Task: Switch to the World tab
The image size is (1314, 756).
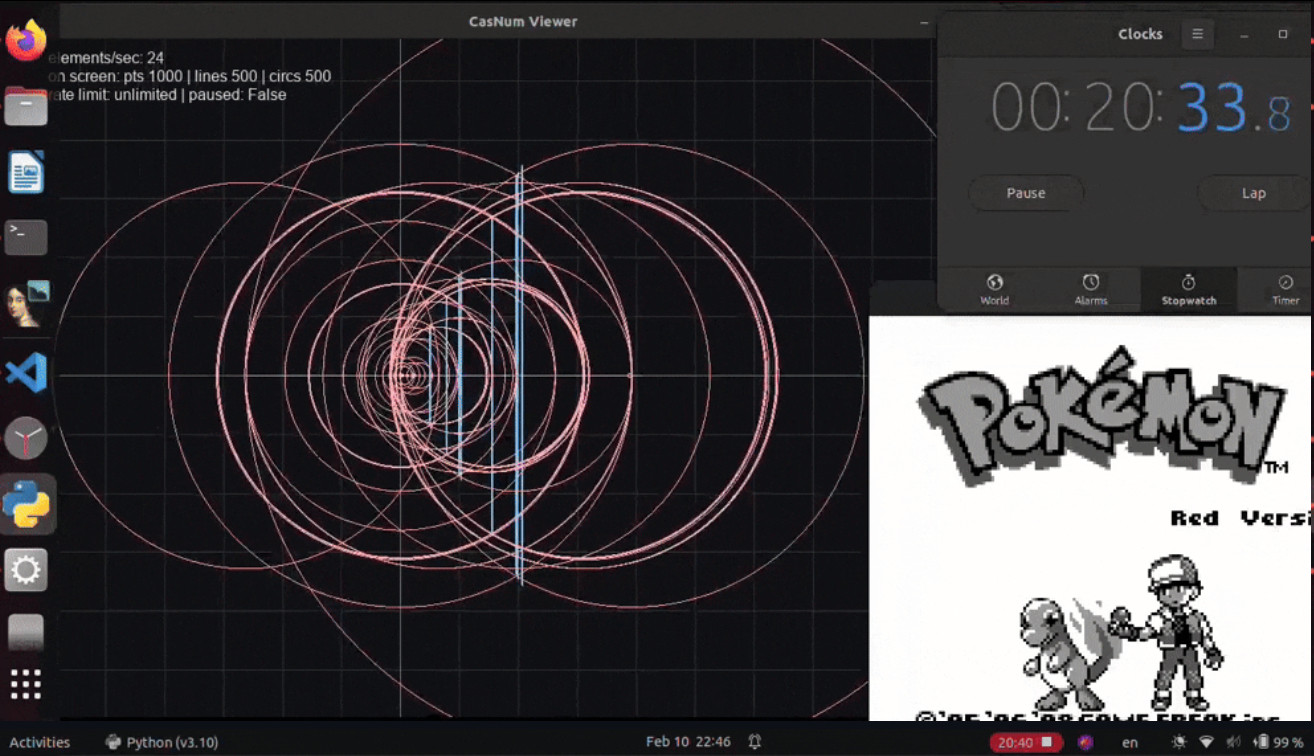Action: pos(994,290)
